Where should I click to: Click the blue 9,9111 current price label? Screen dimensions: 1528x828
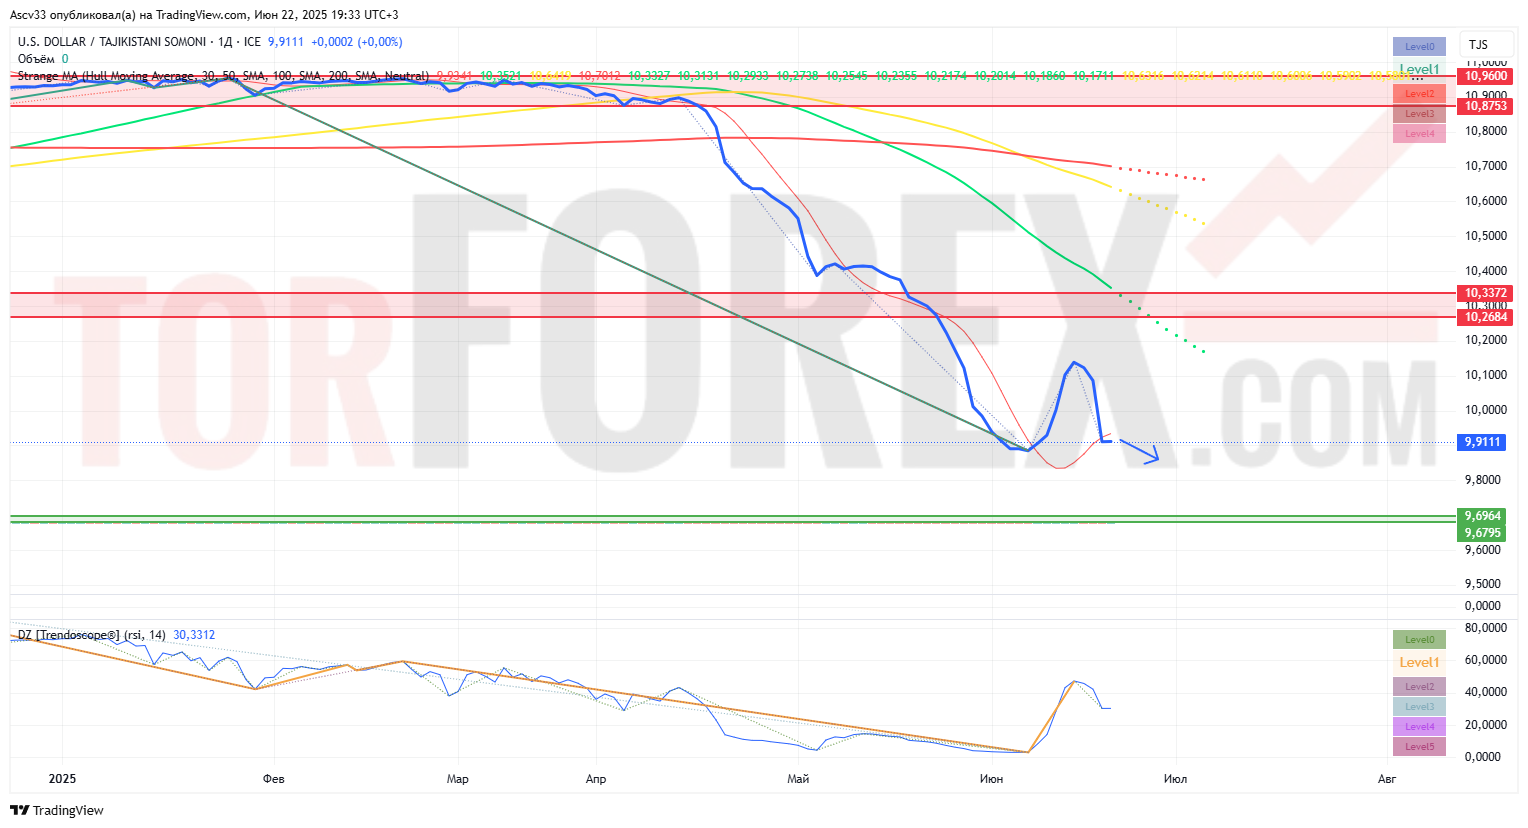click(x=1483, y=442)
